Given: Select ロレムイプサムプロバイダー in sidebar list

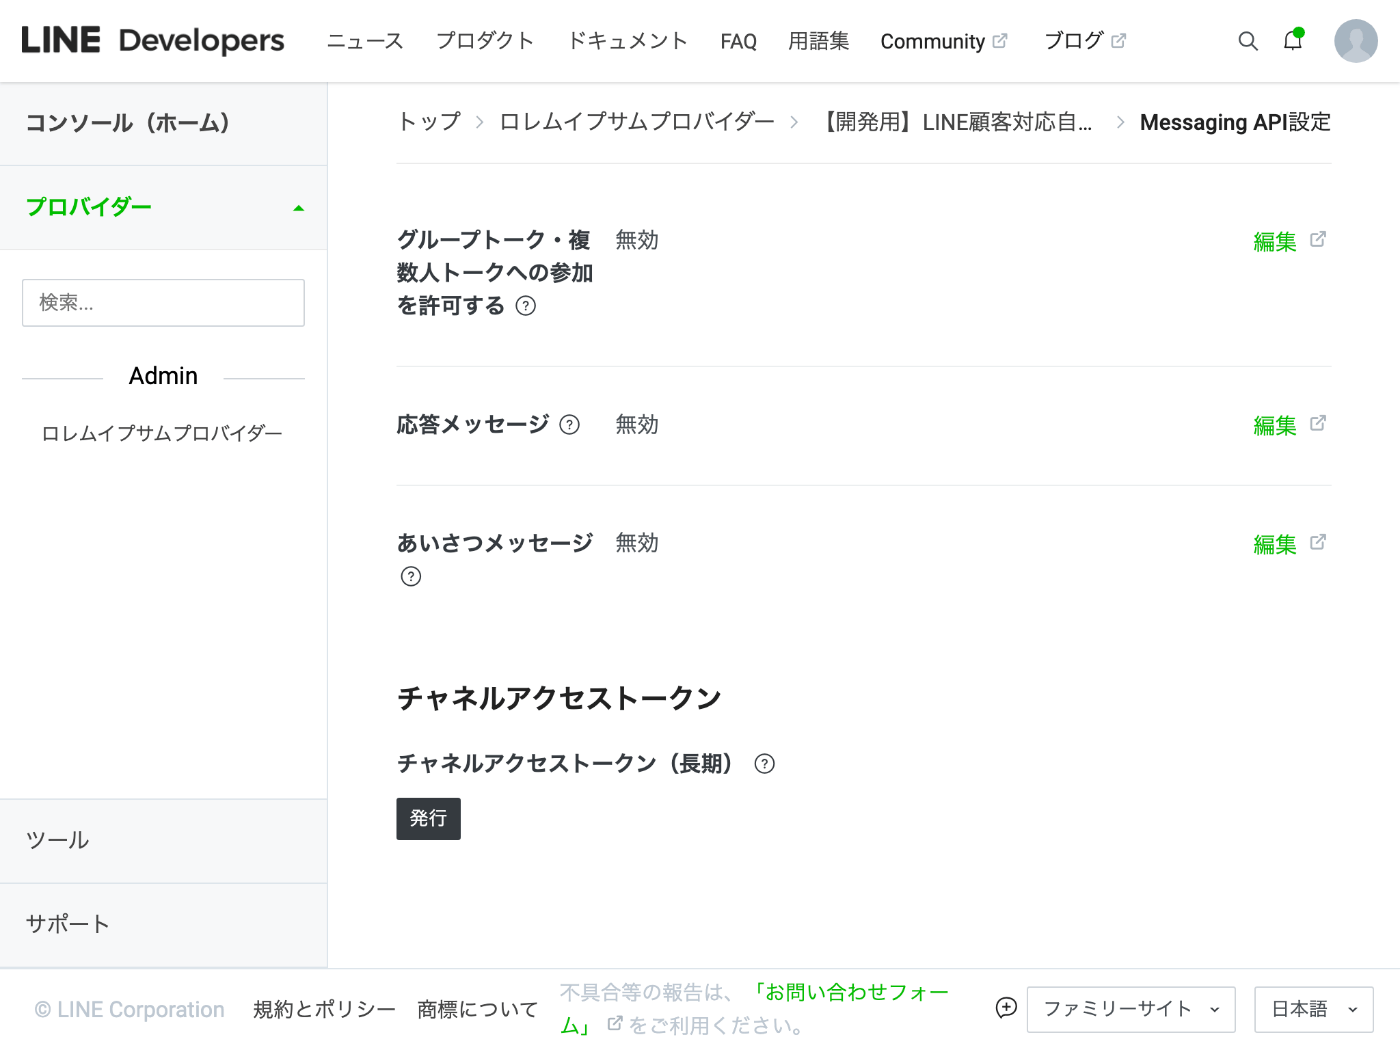Looking at the screenshot, I should (x=162, y=434).
